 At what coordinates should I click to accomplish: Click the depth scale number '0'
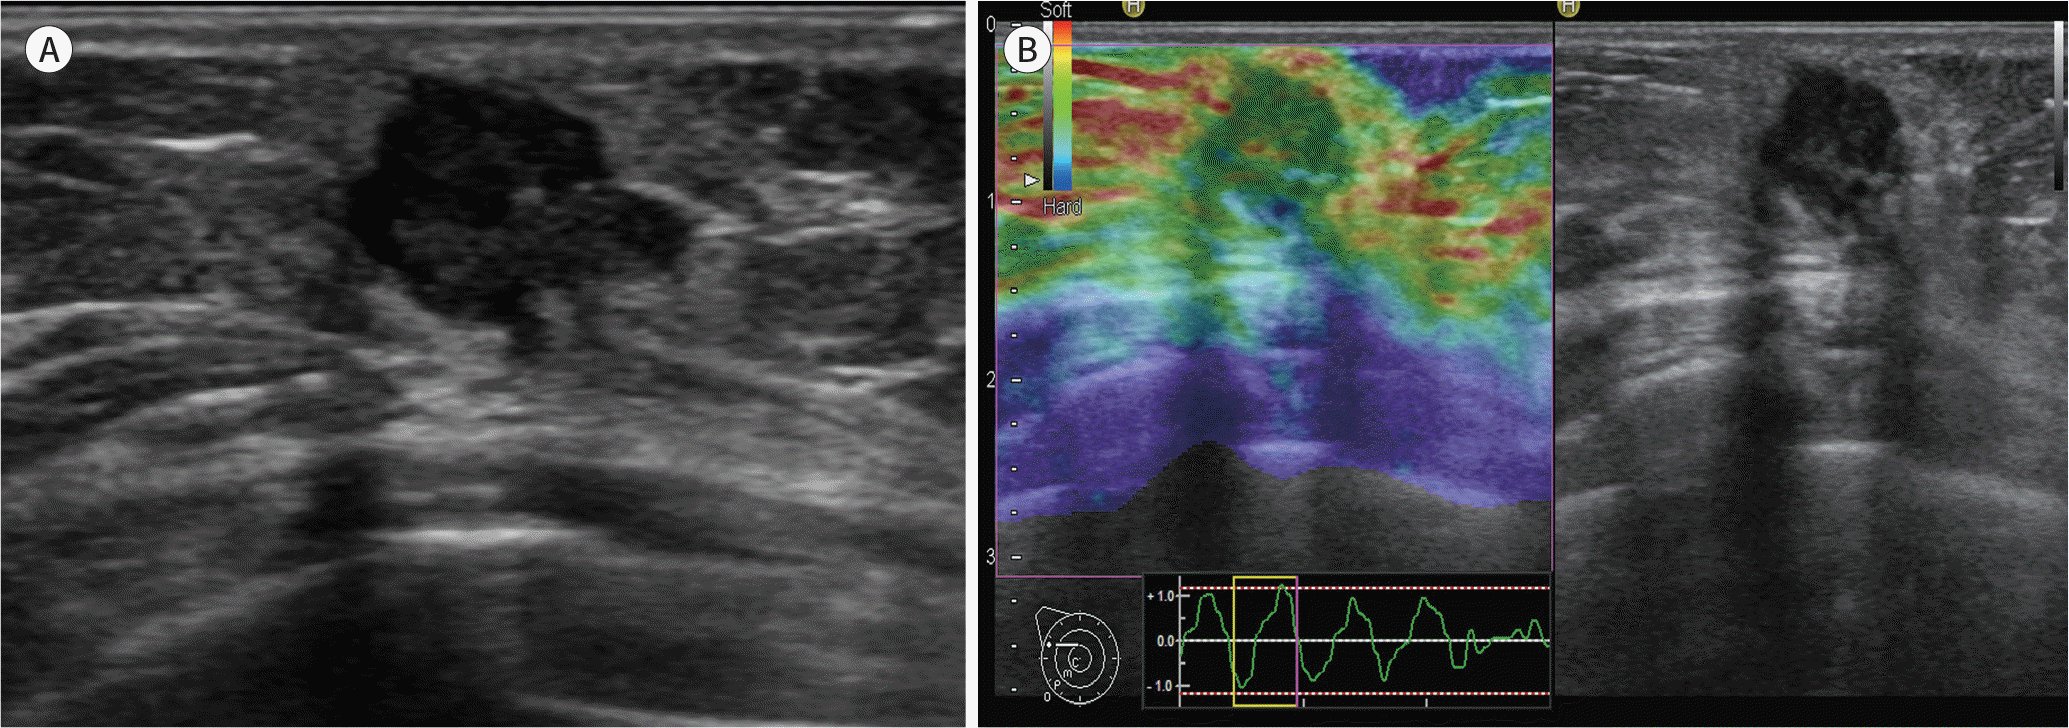coord(991,24)
